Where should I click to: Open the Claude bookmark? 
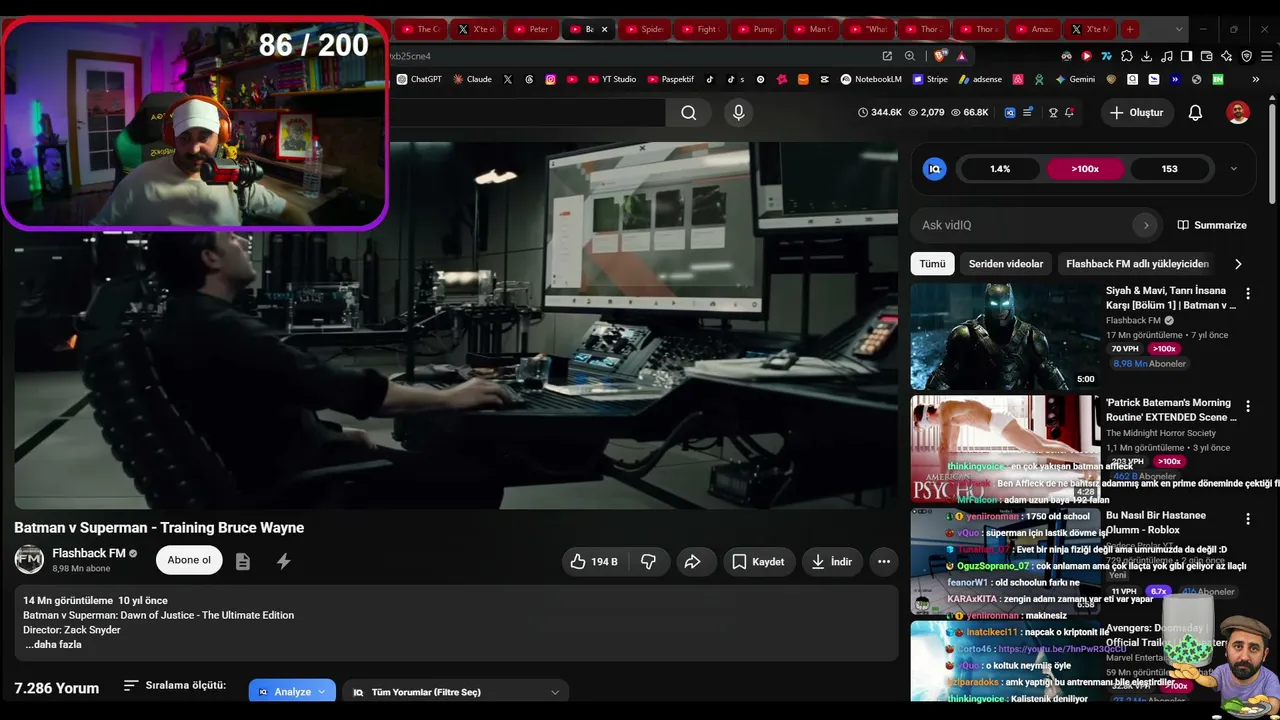[472, 79]
